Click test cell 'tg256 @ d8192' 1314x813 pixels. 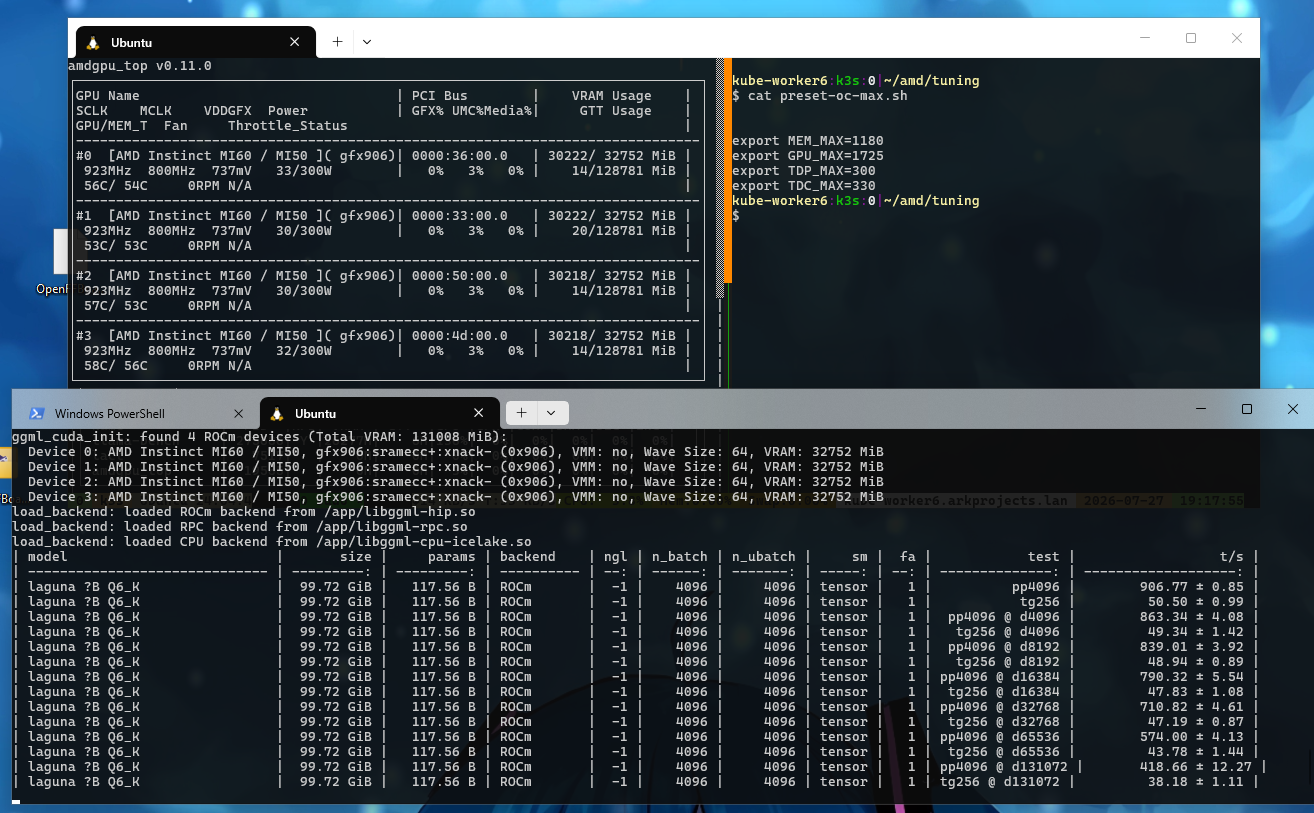[x=1007, y=662]
